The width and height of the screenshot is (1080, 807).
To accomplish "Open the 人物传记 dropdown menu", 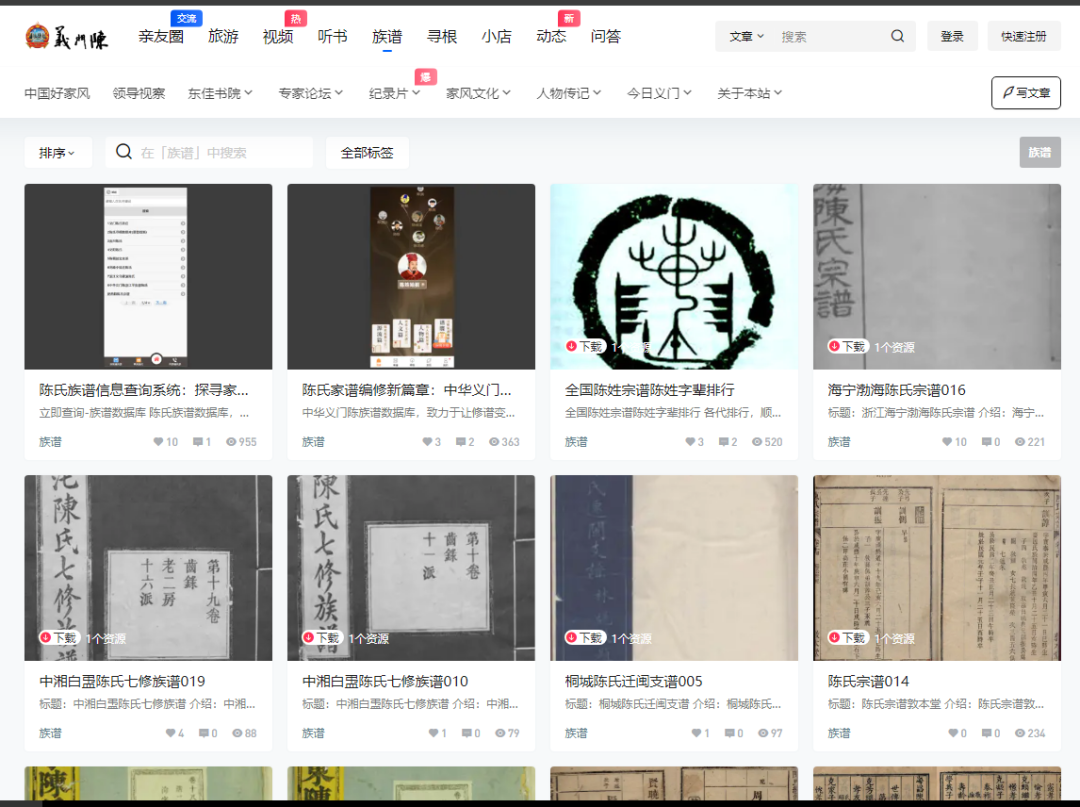I will click(569, 93).
